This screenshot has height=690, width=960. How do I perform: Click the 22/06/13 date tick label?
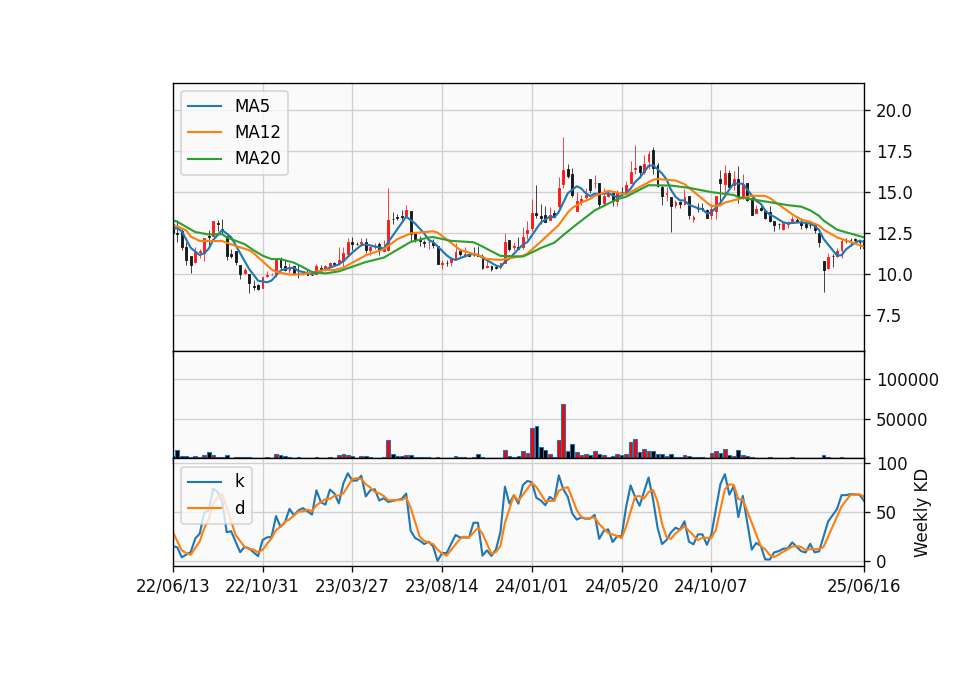tap(173, 586)
